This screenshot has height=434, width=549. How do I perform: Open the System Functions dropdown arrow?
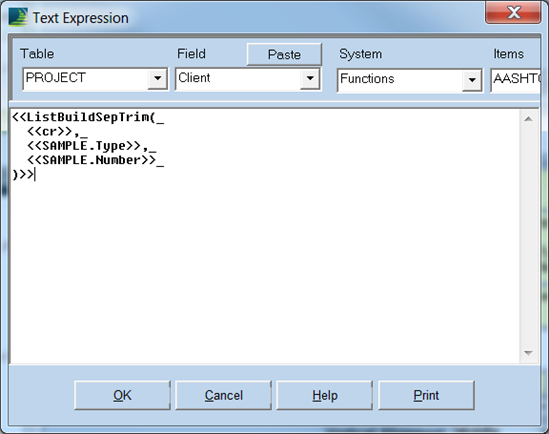pyautogui.click(x=472, y=80)
